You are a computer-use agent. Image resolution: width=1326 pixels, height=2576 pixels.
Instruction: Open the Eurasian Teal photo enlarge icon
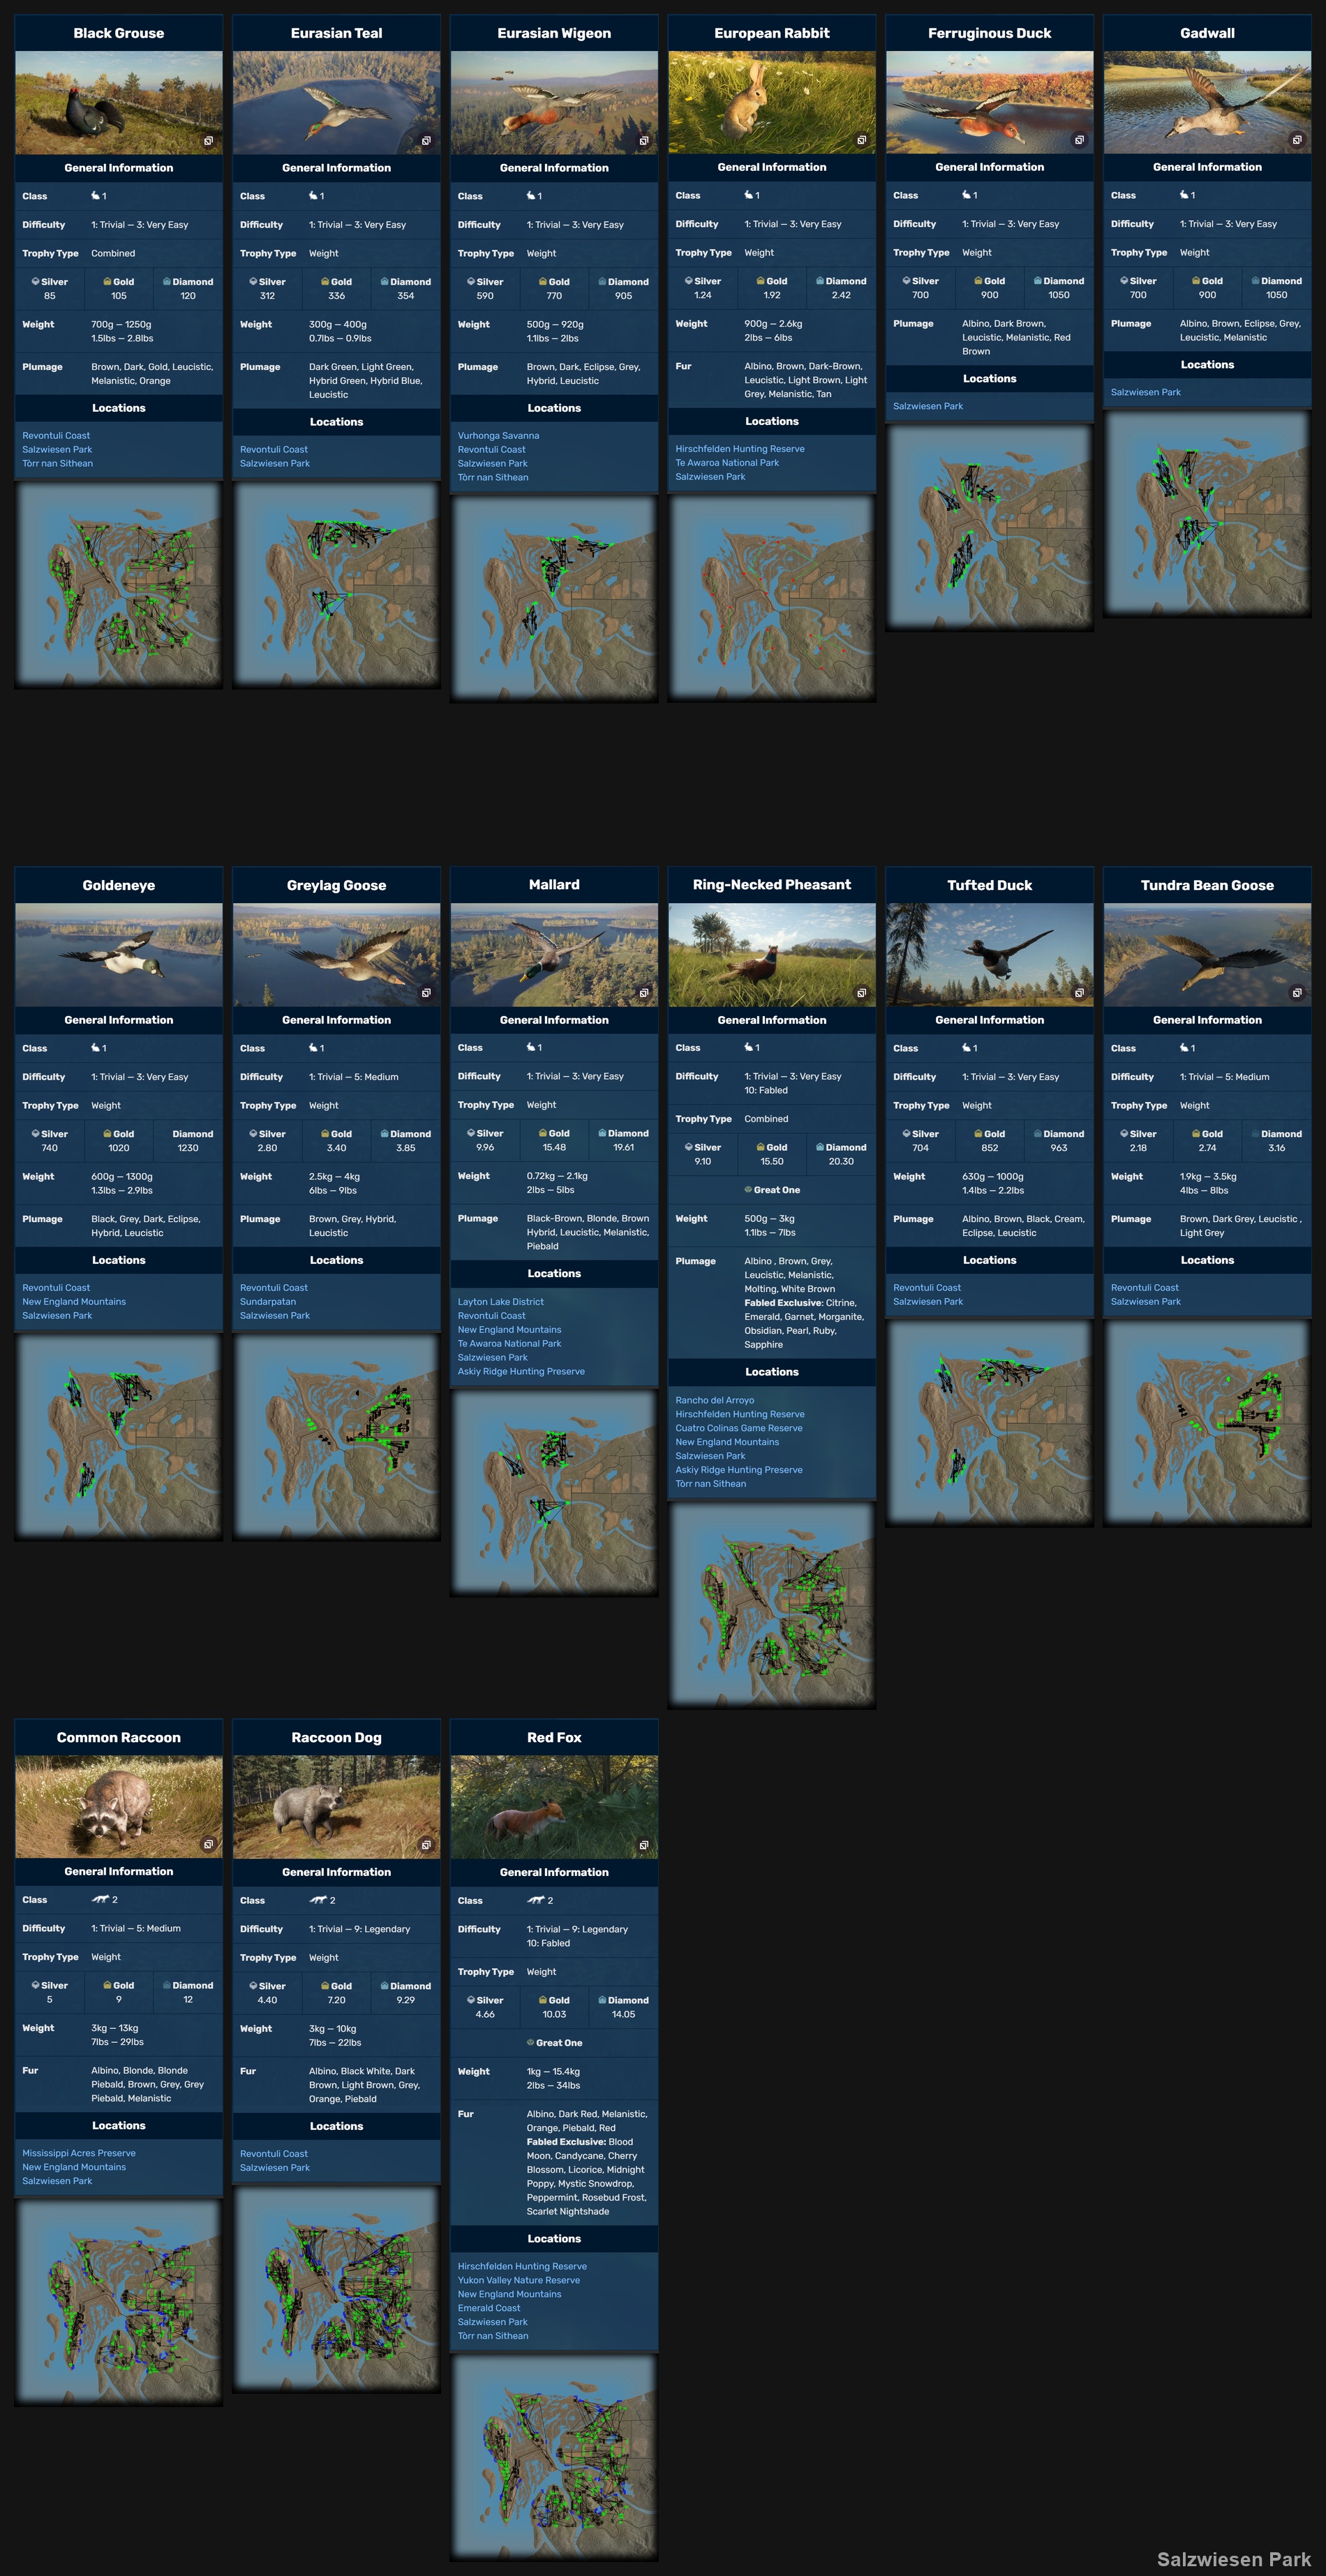[x=426, y=141]
